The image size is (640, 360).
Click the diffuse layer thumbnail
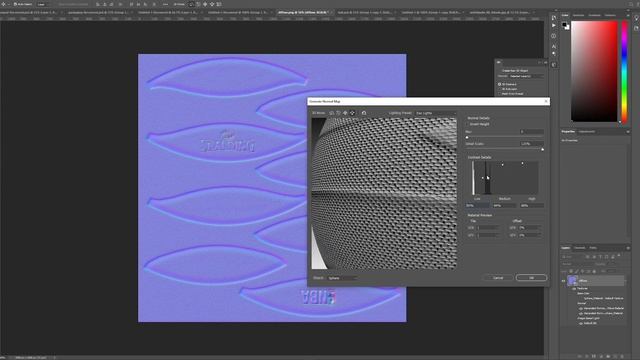coord(572,280)
